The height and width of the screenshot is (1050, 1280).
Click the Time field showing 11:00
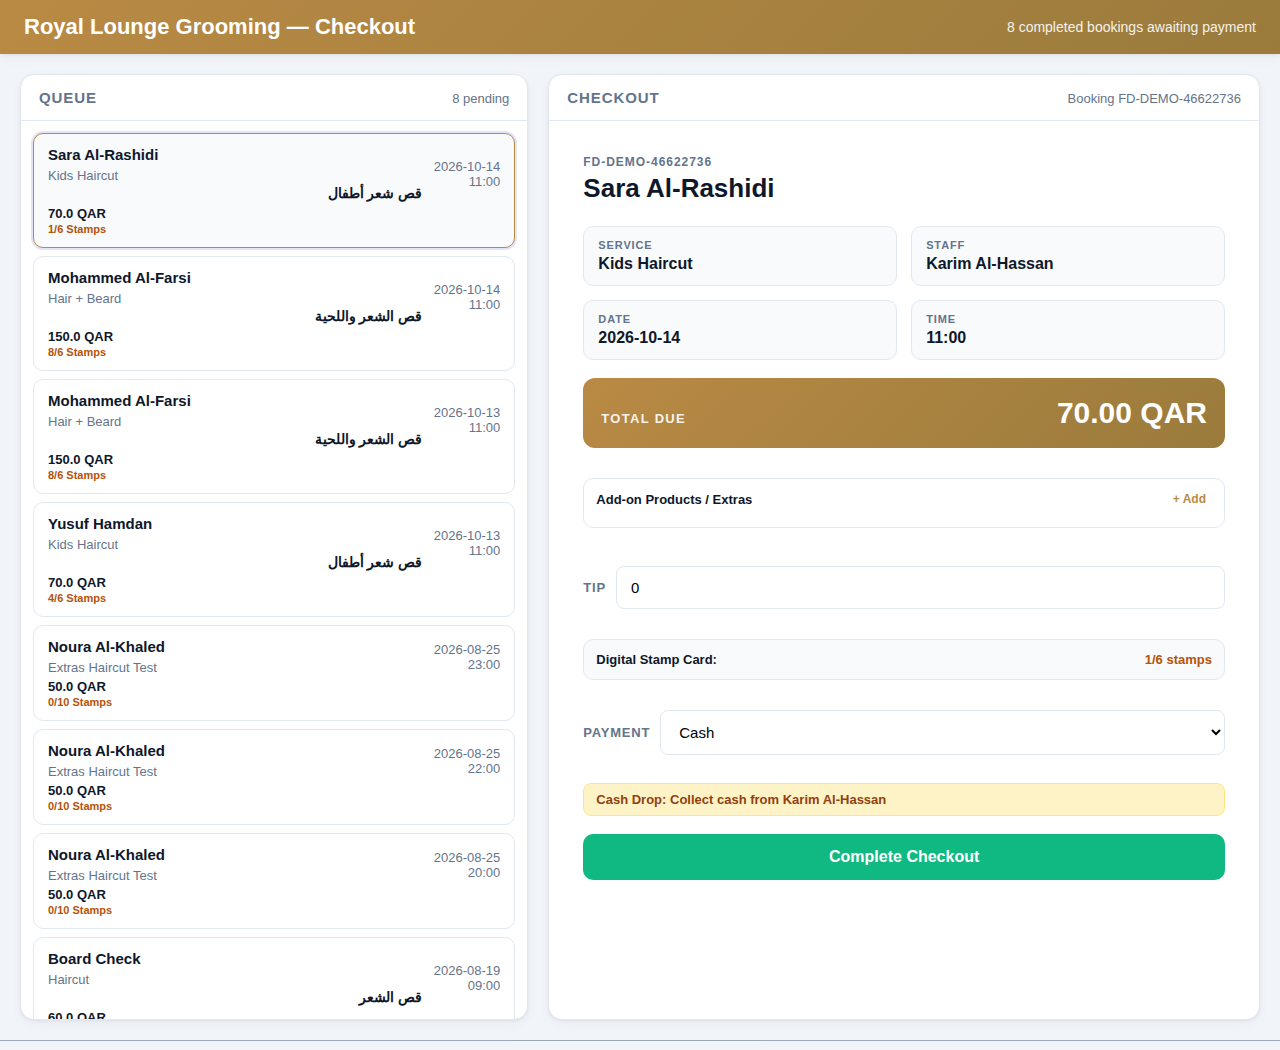[1068, 330]
